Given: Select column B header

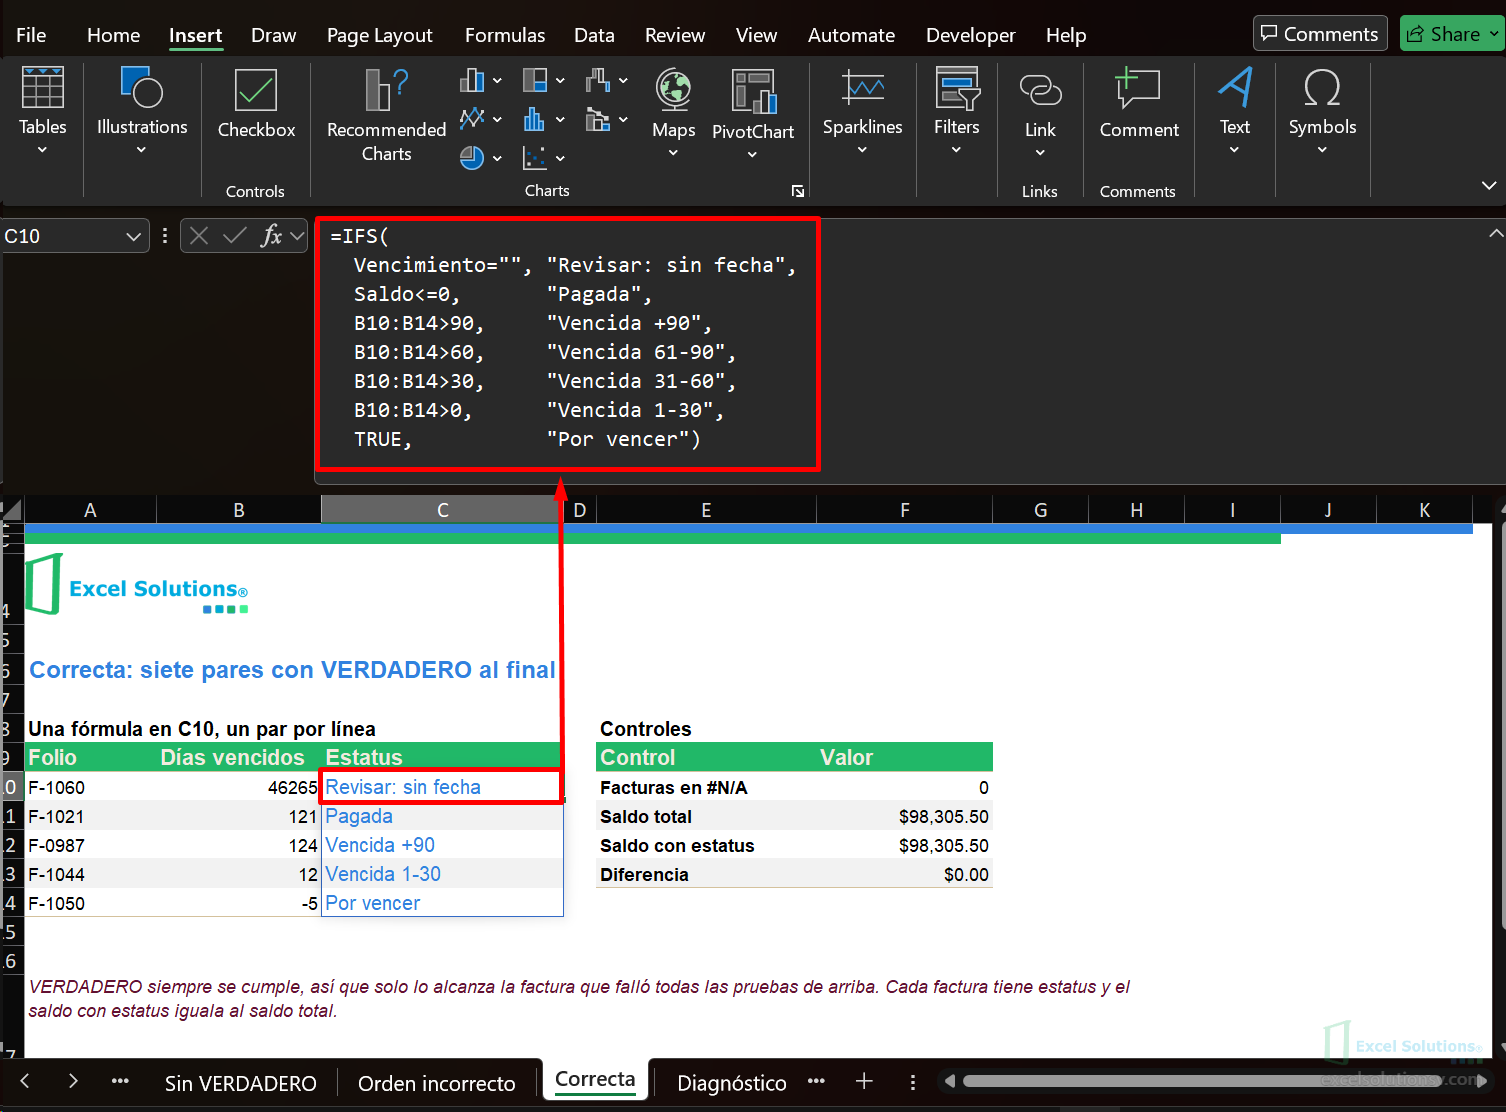Looking at the screenshot, I should tap(239, 510).
